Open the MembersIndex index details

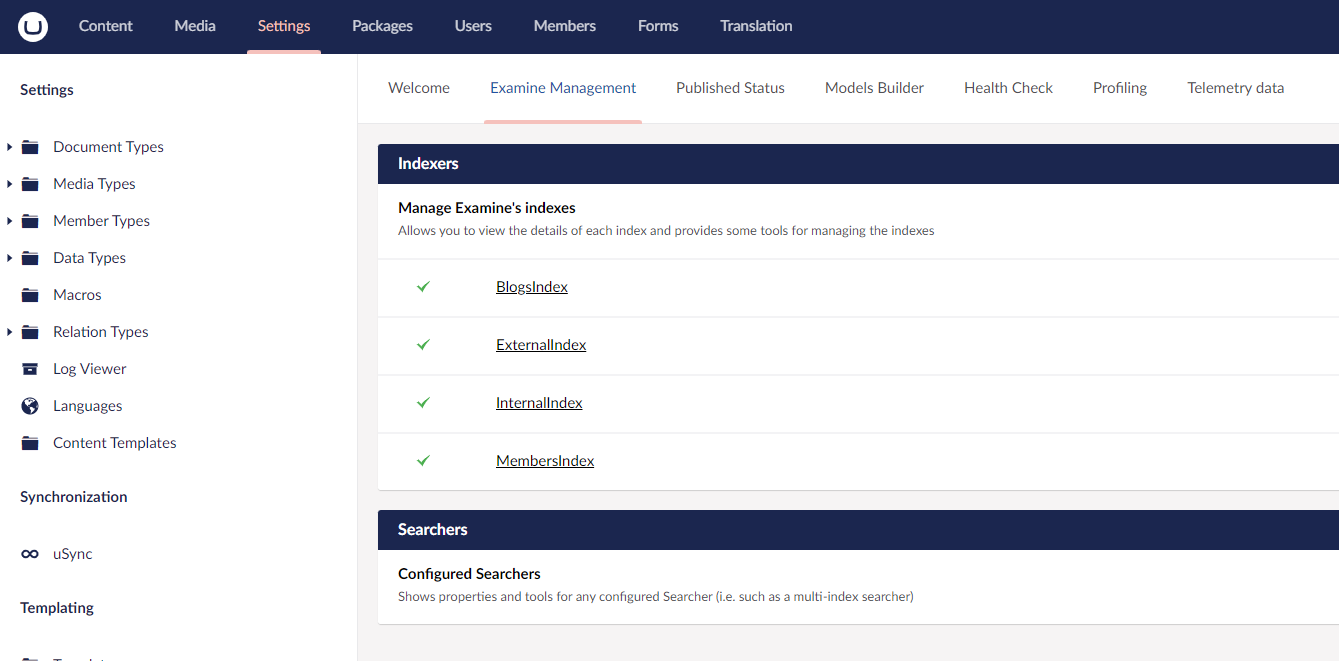545,461
